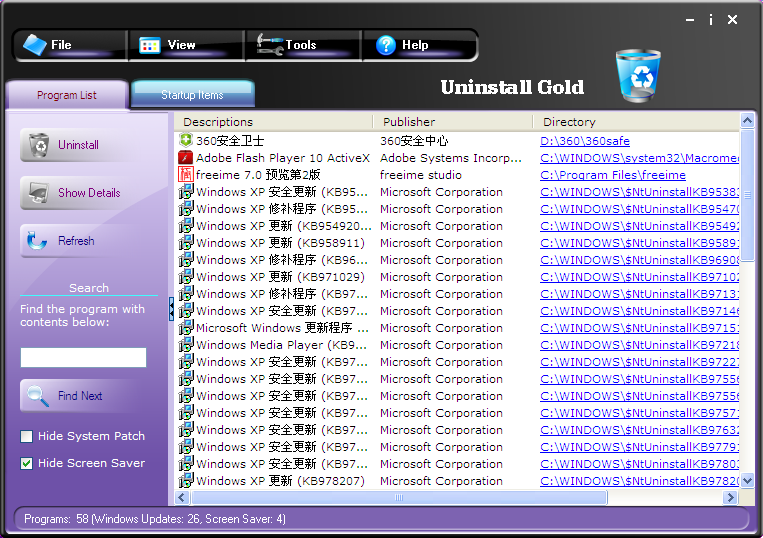This screenshot has width=763, height=538.
Task: Sort list by Publisher column header
Action: pos(409,122)
